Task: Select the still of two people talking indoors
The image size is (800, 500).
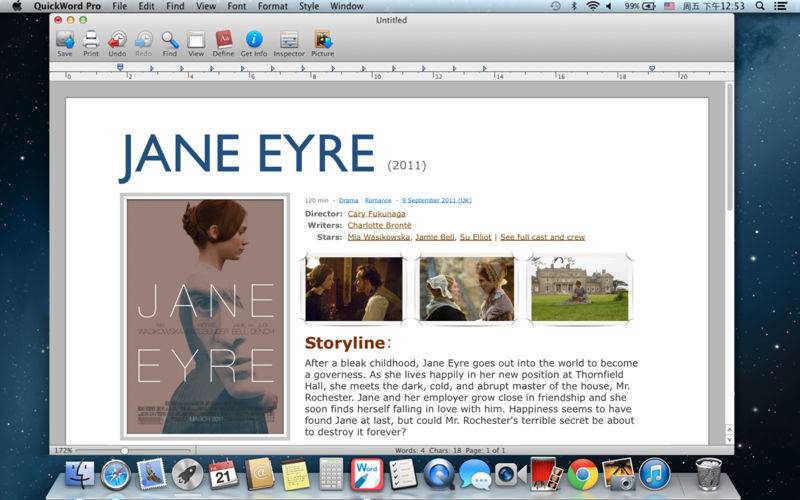Action: click(x=354, y=289)
